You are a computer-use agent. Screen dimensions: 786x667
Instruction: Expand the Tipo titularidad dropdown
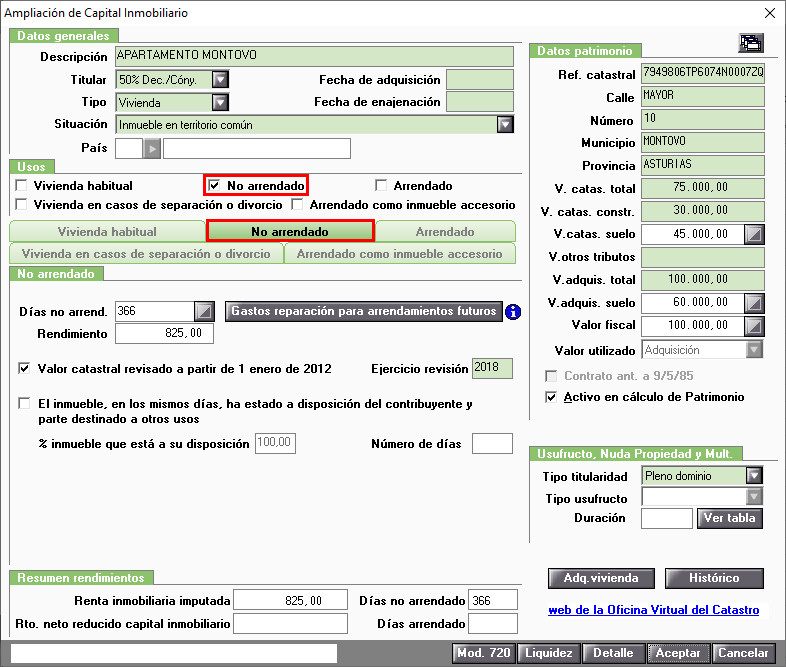[754, 475]
